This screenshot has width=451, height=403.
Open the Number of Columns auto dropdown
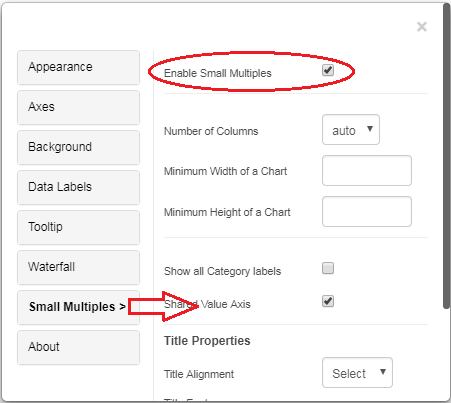(x=351, y=130)
